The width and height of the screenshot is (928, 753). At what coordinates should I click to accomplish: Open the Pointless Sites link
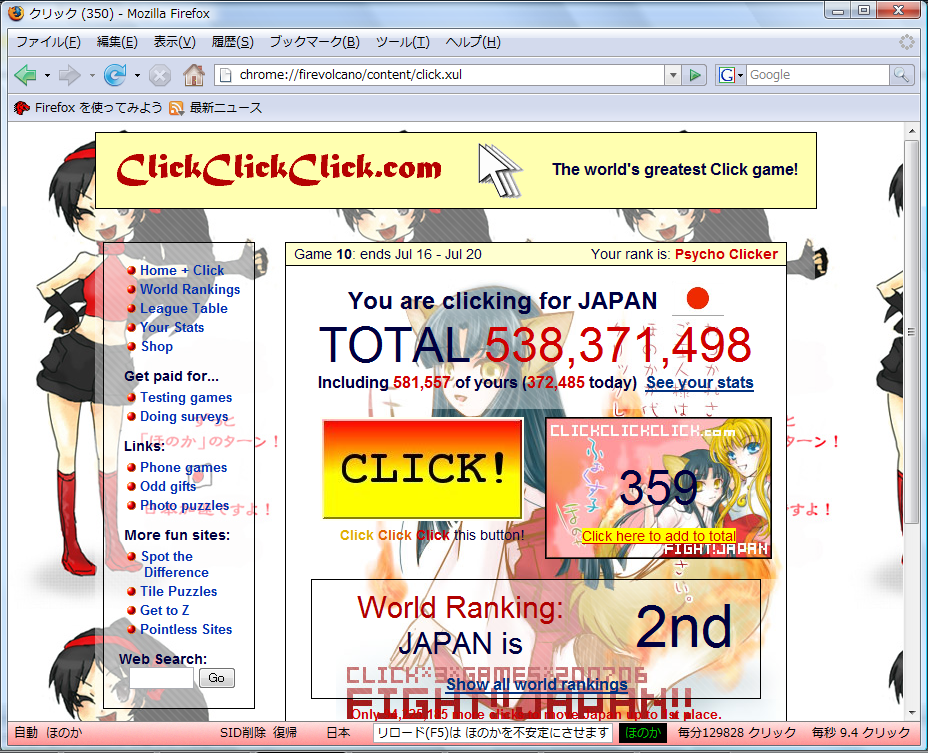(186, 629)
